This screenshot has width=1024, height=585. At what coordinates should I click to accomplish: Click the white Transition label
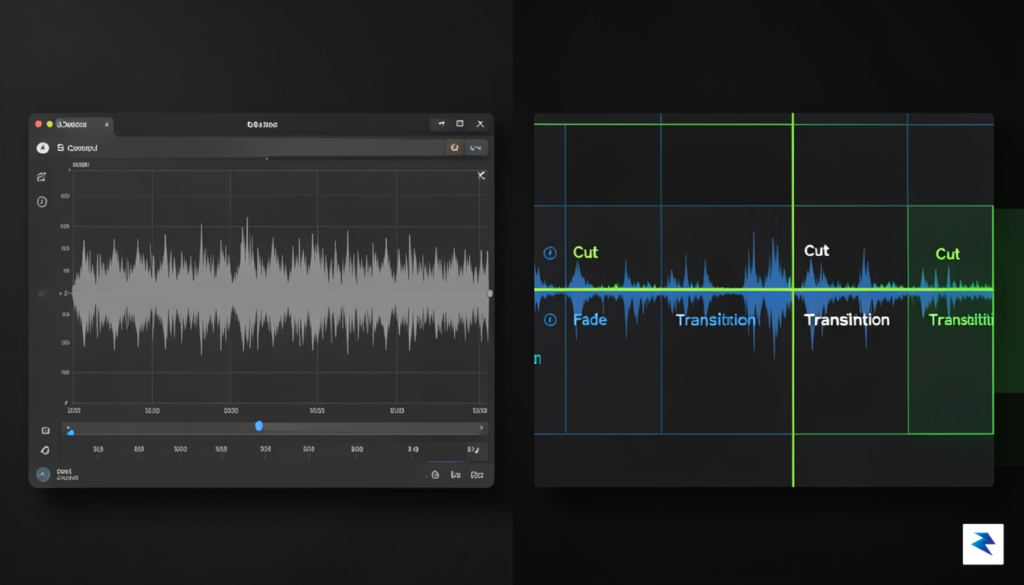846,320
